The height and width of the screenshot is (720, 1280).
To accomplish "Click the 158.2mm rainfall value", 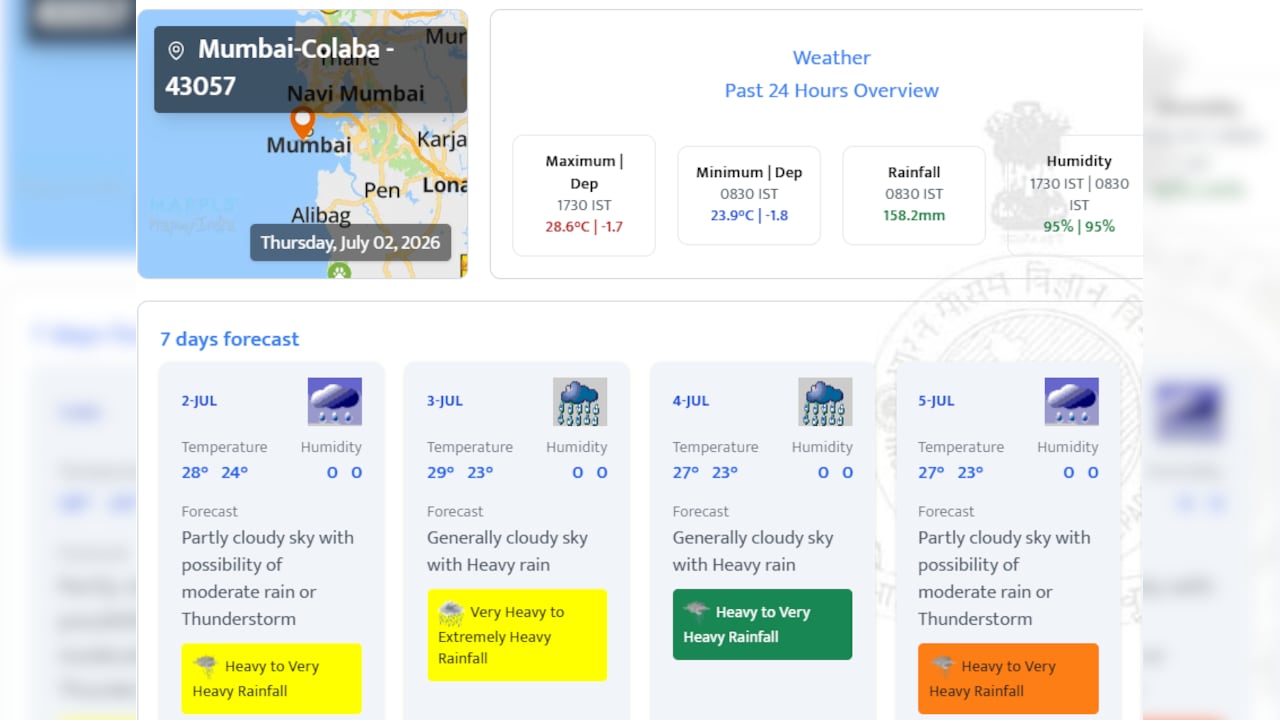I will 914,215.
